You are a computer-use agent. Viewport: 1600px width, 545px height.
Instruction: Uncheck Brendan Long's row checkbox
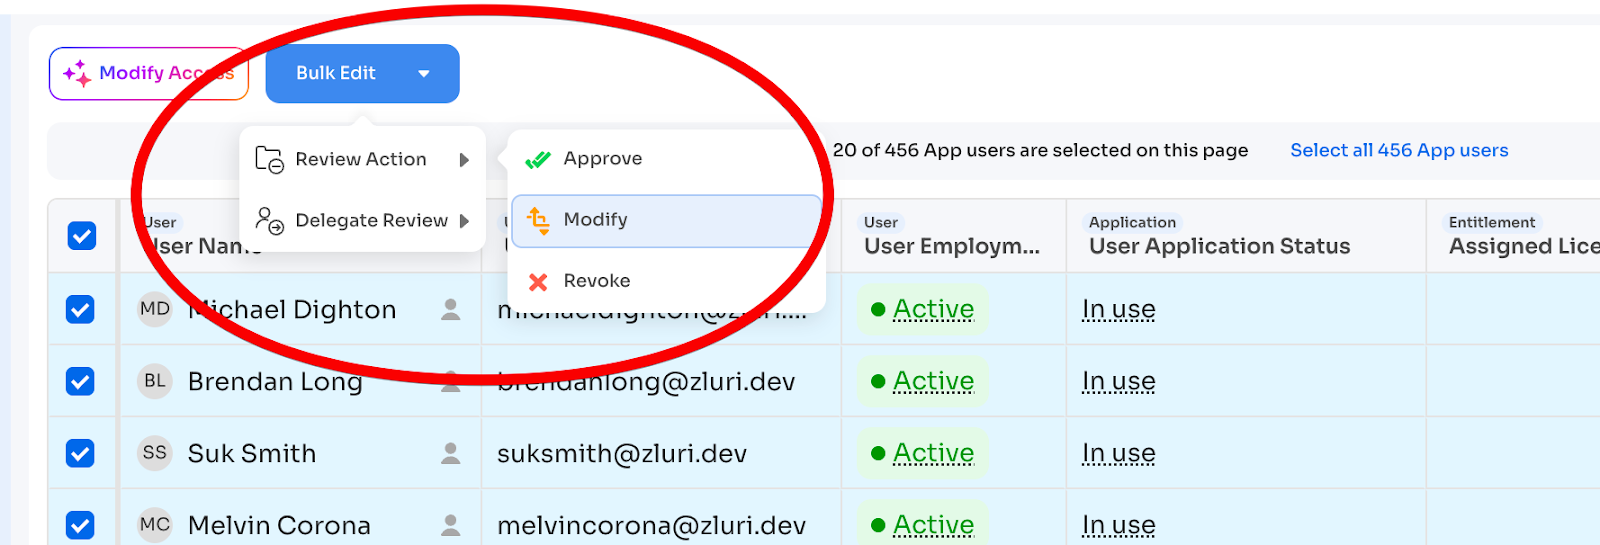click(80, 382)
